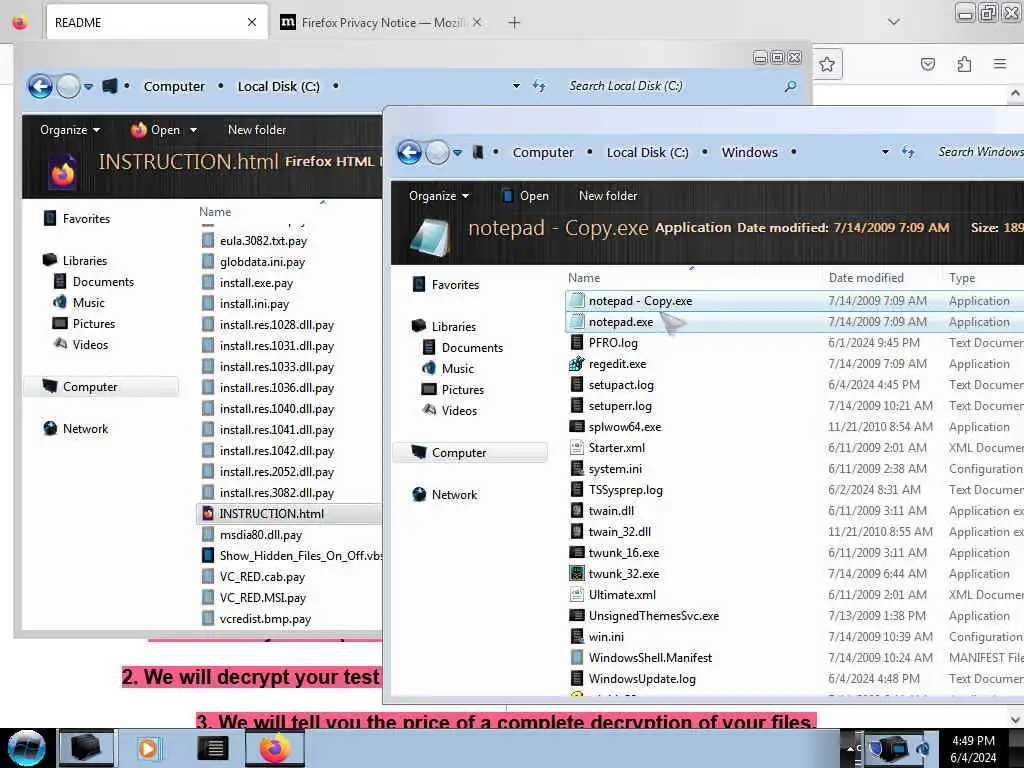The height and width of the screenshot is (768, 1024).
Task: Refresh the Local Disk (C:) folder view
Action: click(539, 86)
